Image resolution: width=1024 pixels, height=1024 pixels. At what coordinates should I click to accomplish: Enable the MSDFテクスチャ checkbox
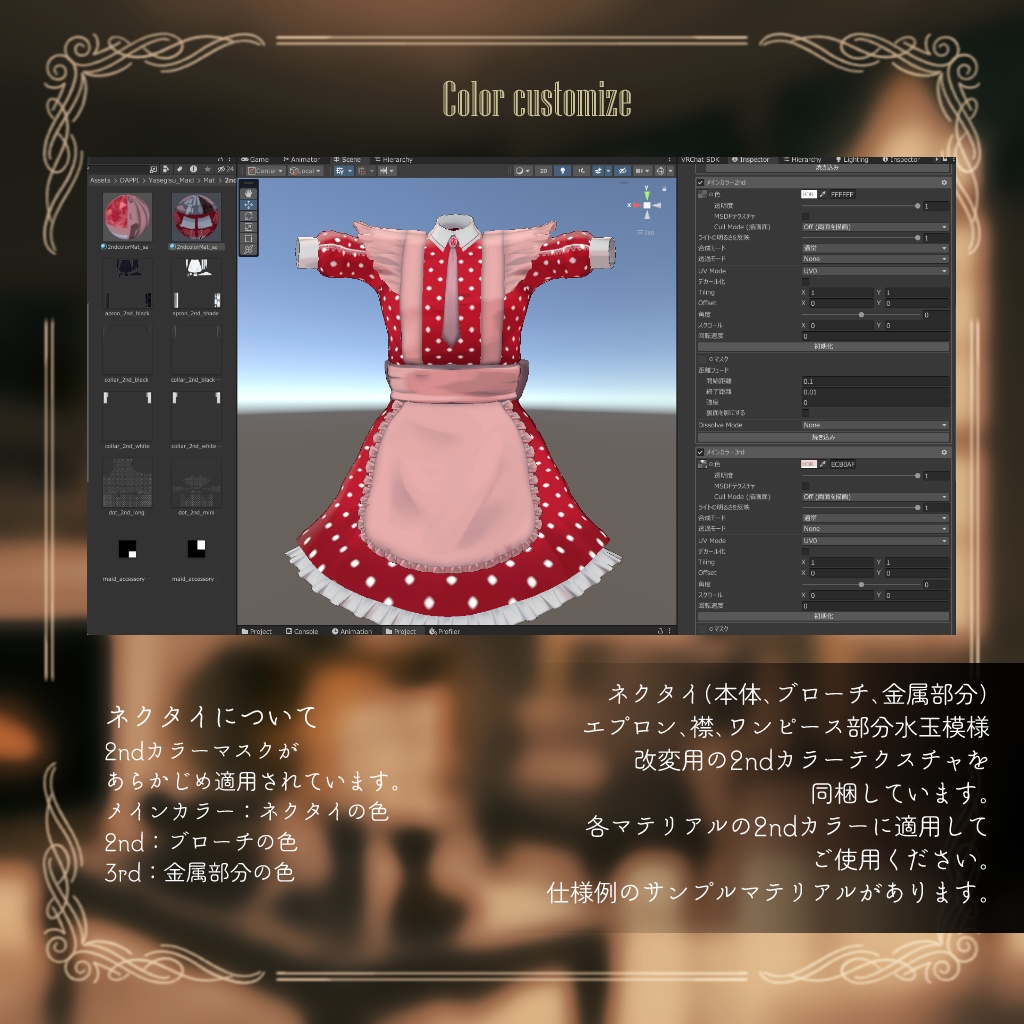click(805, 217)
